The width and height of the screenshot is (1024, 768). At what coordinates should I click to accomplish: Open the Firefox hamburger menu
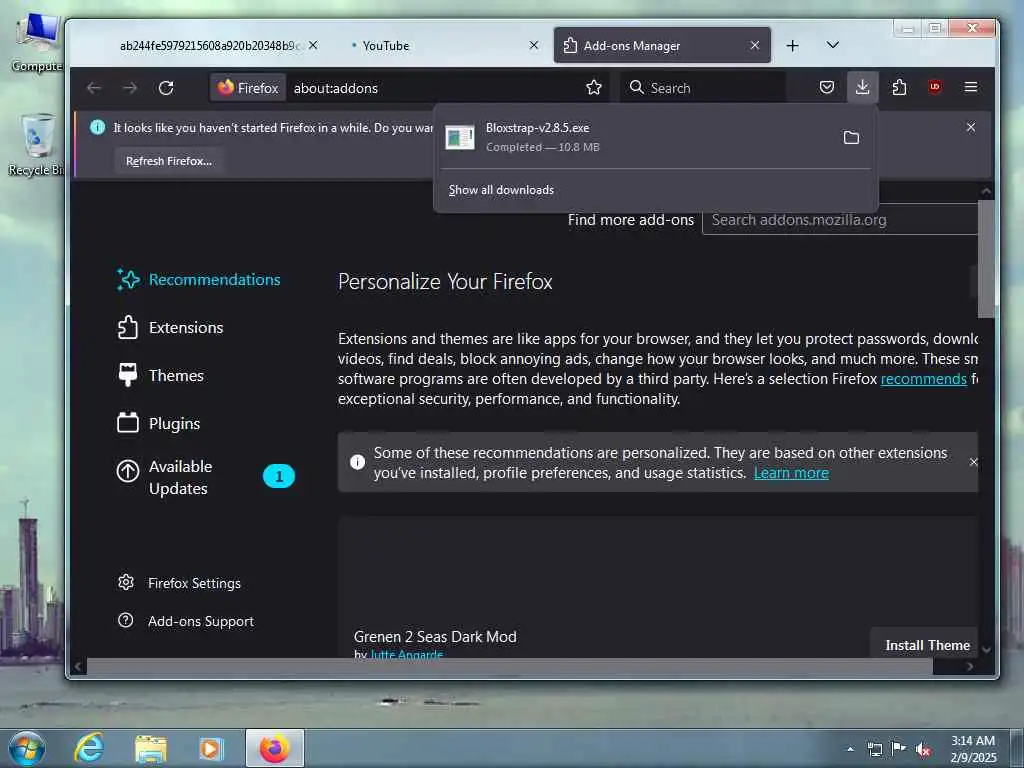[x=971, y=88]
